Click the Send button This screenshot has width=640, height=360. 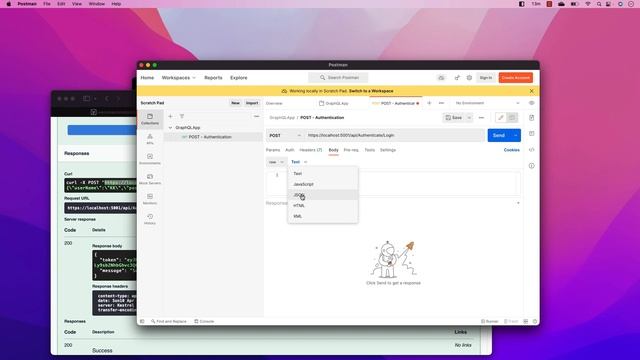coord(499,135)
